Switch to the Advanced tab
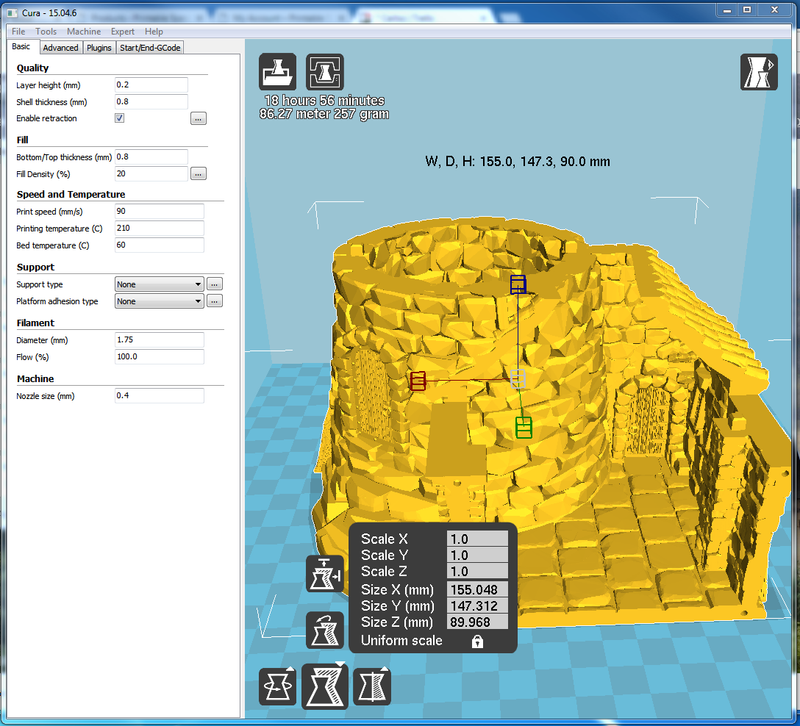This screenshot has width=800, height=726. 60,47
